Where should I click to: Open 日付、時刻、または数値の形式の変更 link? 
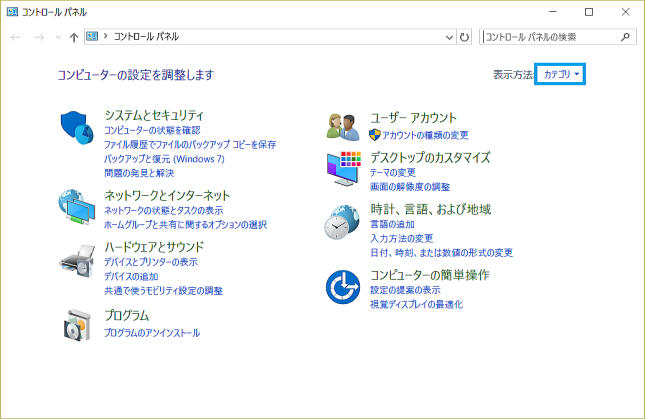point(441,252)
